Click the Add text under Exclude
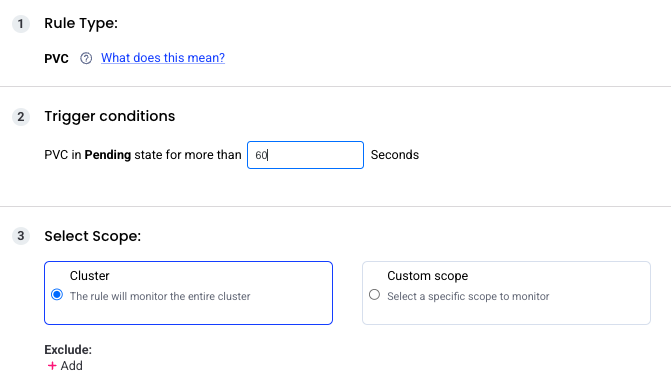The width and height of the screenshot is (671, 391). [x=71, y=366]
